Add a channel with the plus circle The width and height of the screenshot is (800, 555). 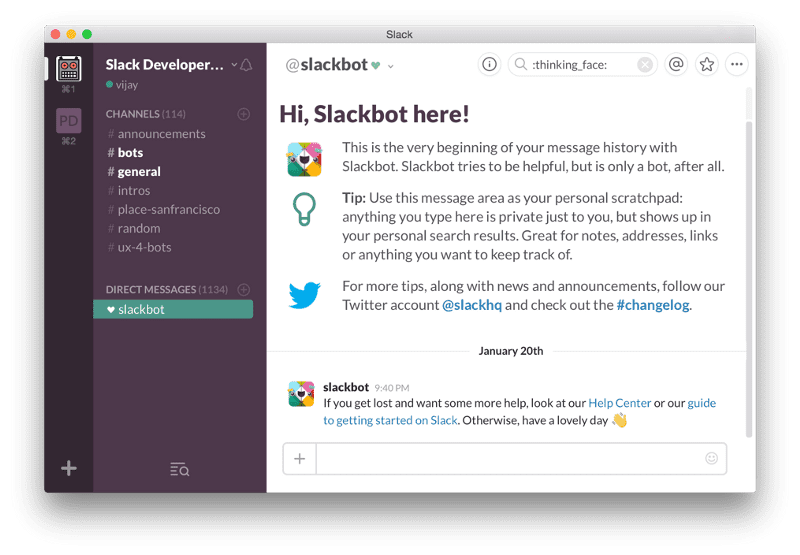pos(243,114)
